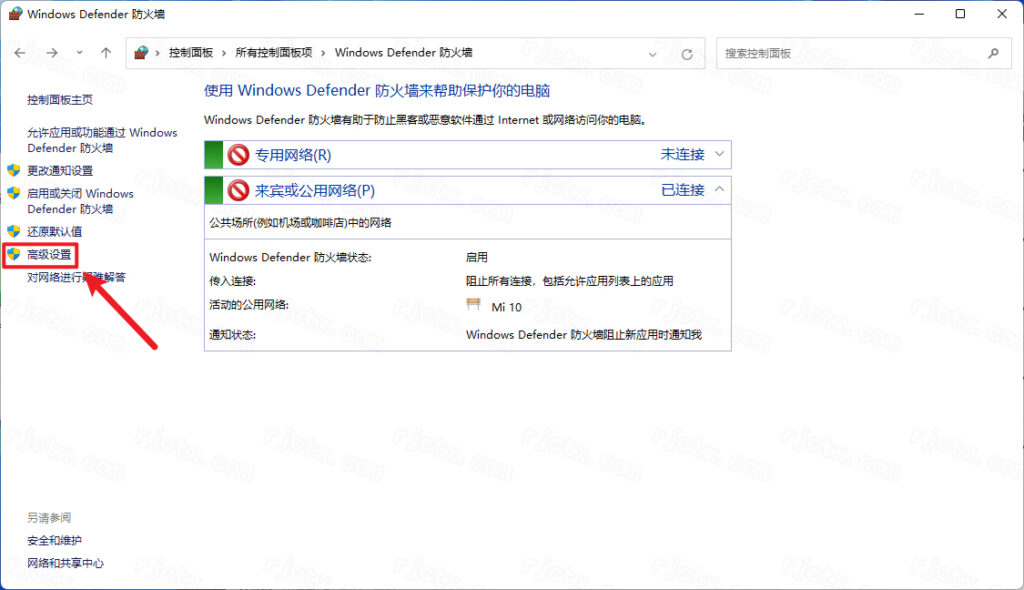Open 控制面板 breadcrumb in address bar
This screenshot has height=590, width=1024.
click(191, 53)
